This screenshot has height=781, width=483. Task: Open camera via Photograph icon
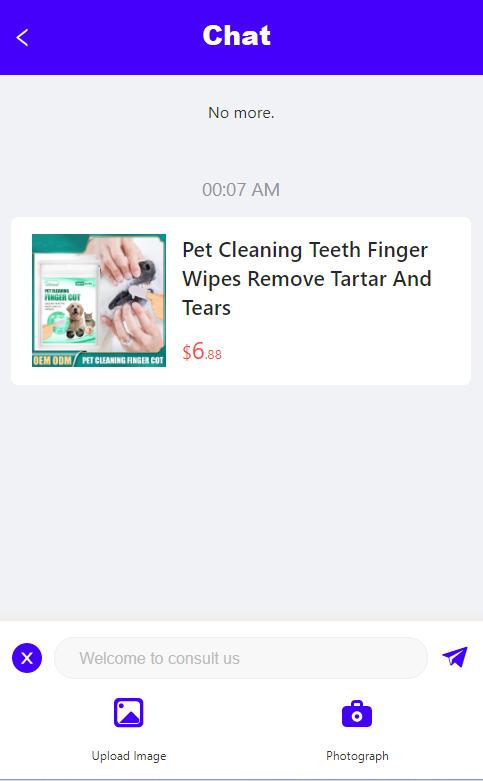pos(357,714)
